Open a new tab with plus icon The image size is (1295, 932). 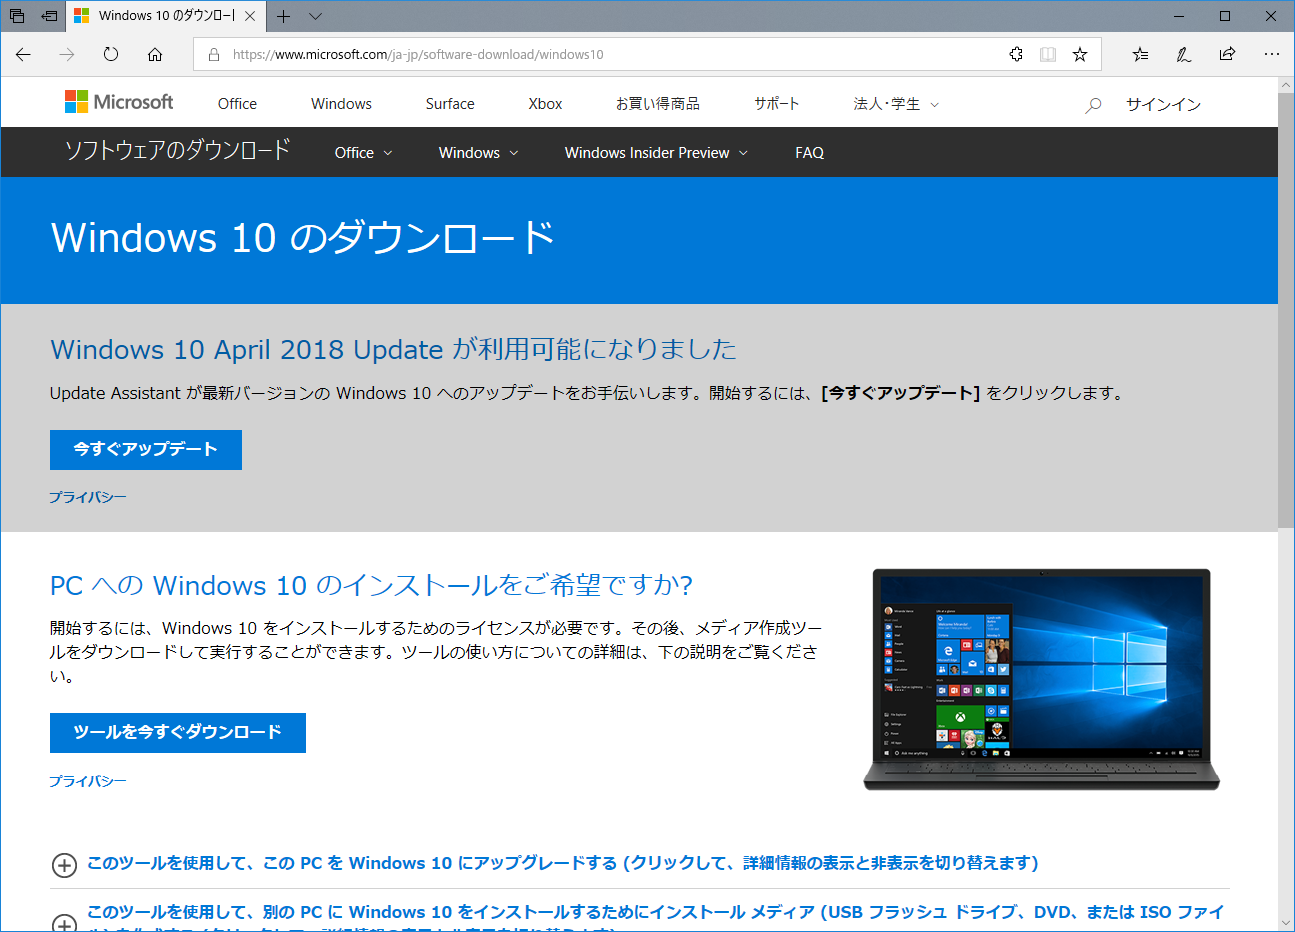pos(284,16)
